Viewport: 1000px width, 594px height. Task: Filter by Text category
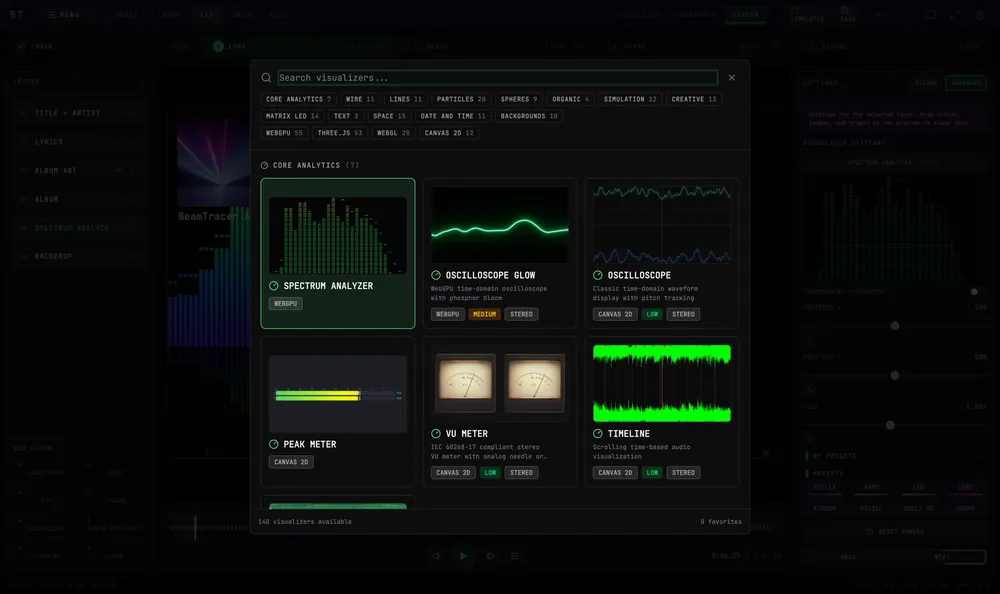346,116
